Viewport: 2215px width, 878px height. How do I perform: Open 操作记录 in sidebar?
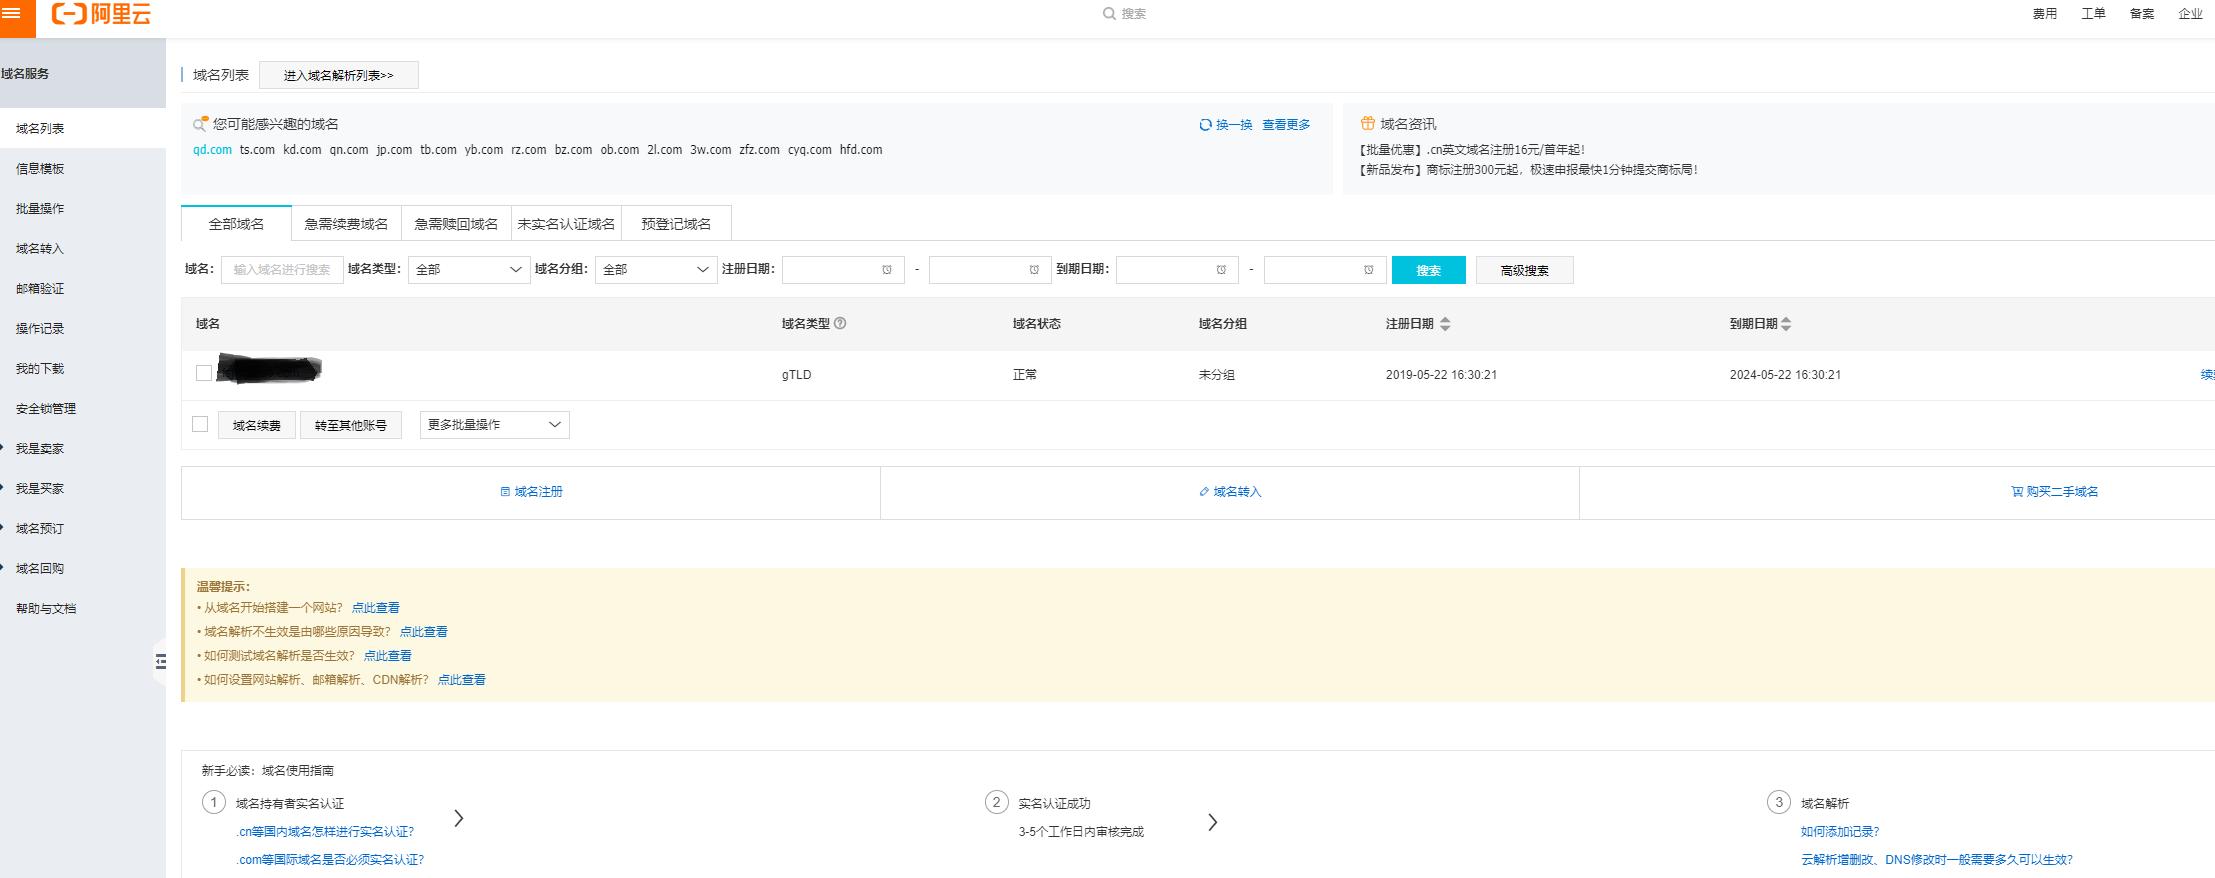[40, 329]
